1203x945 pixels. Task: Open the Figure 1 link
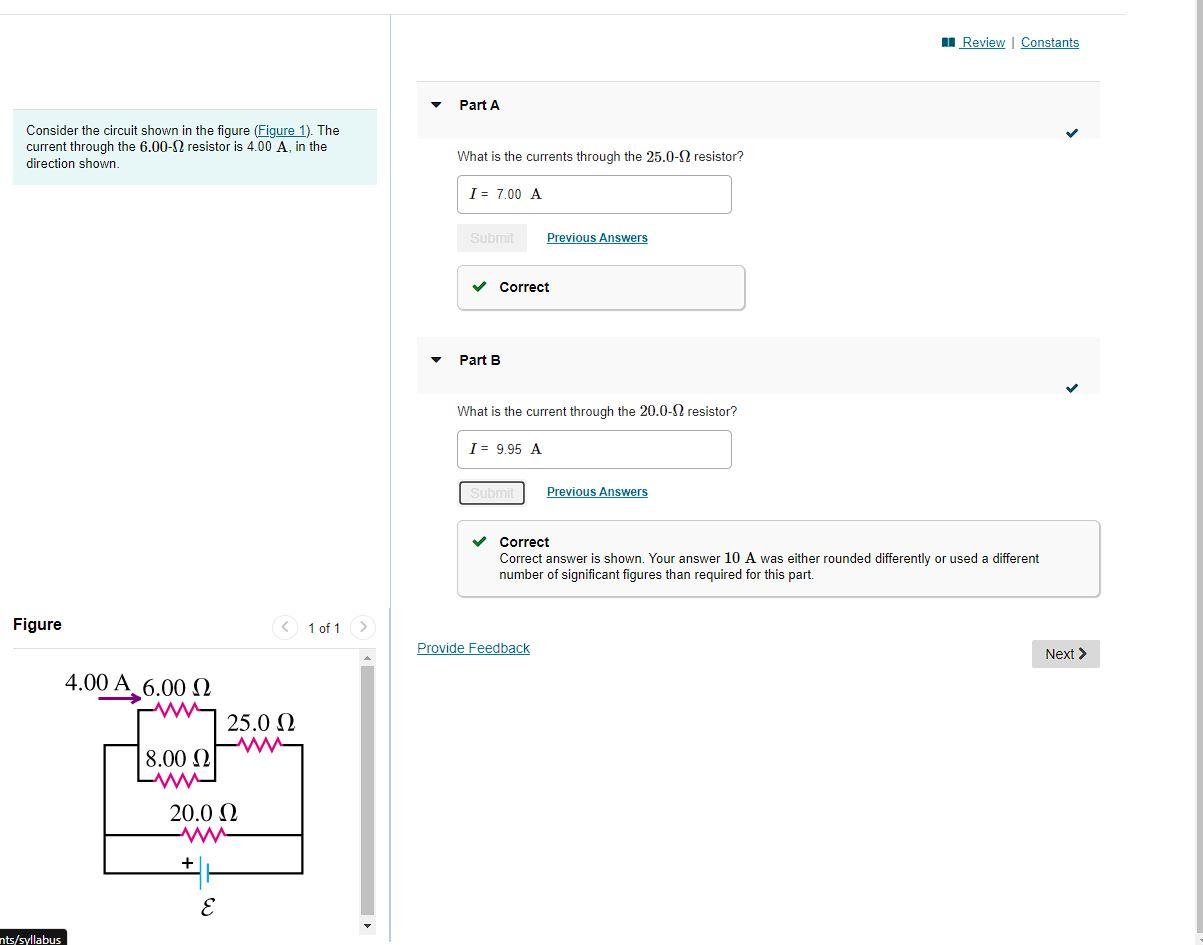281,129
